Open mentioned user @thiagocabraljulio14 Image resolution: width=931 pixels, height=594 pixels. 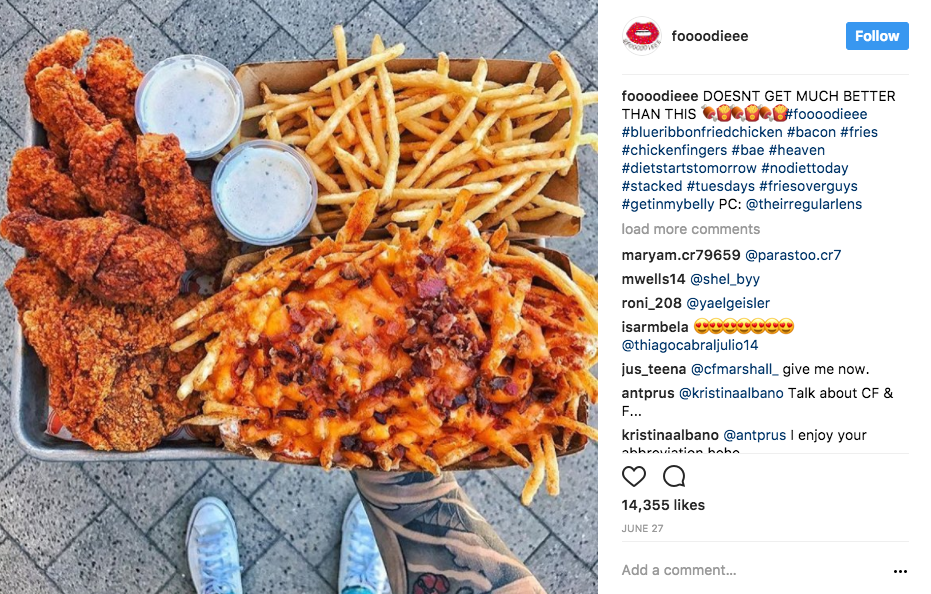tap(689, 345)
